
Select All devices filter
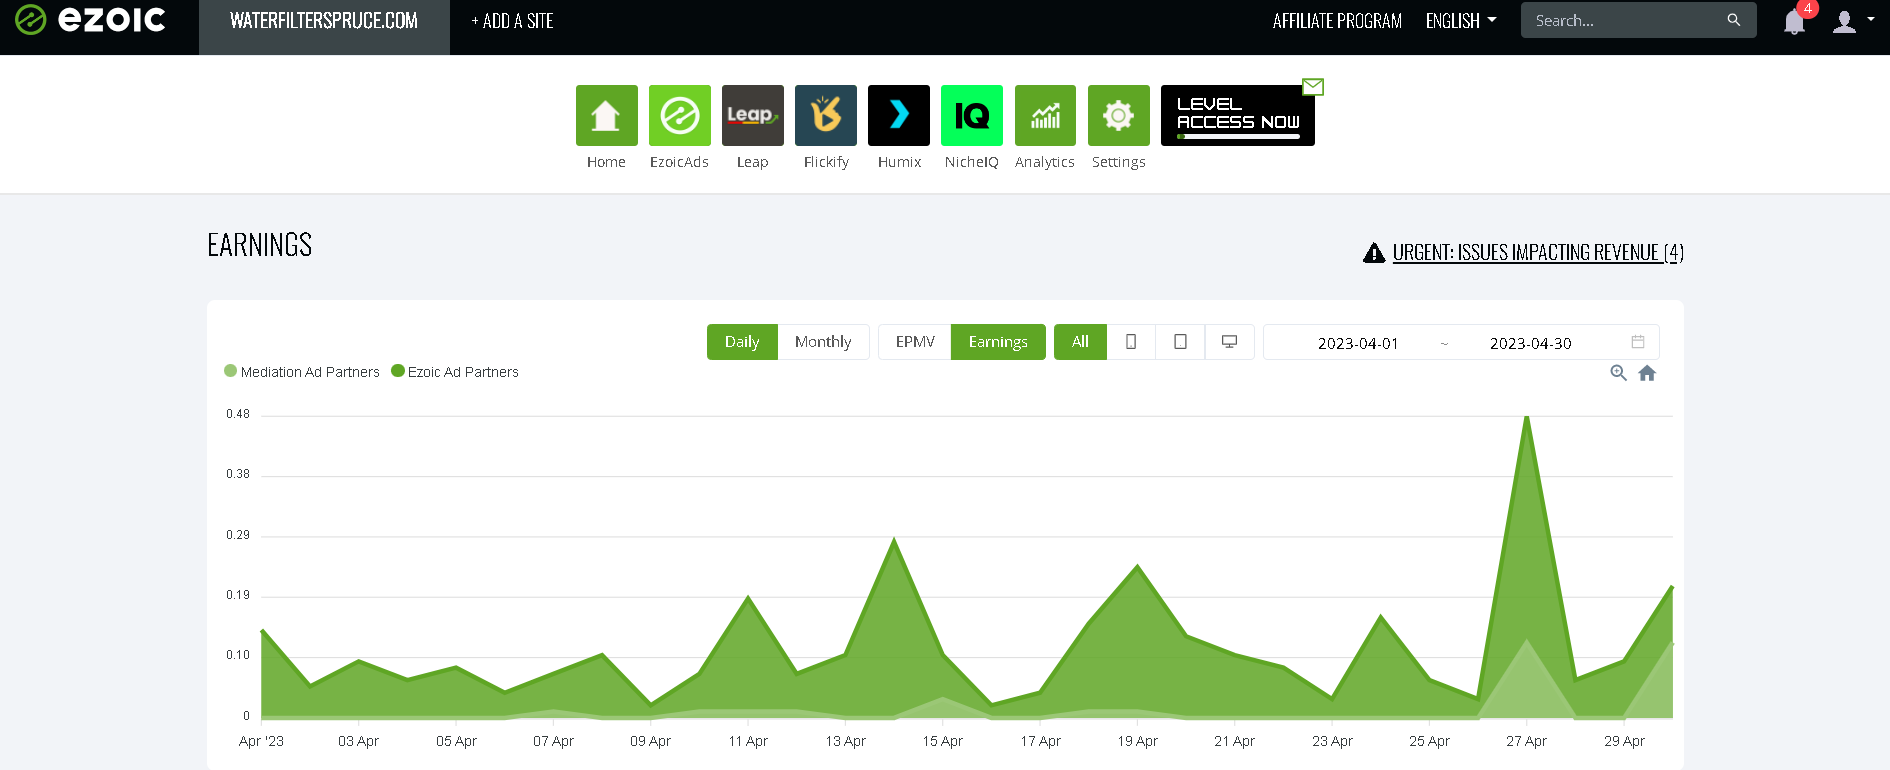point(1080,342)
